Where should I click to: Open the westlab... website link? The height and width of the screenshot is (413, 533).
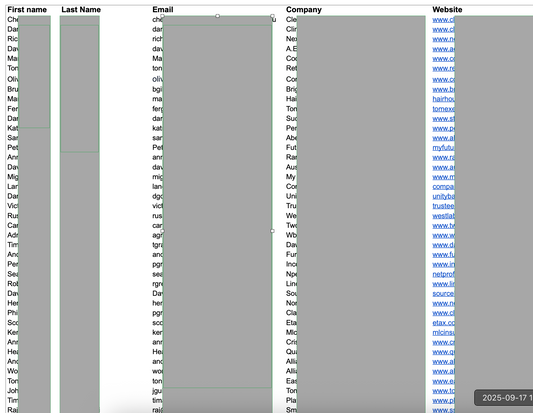coord(443,216)
